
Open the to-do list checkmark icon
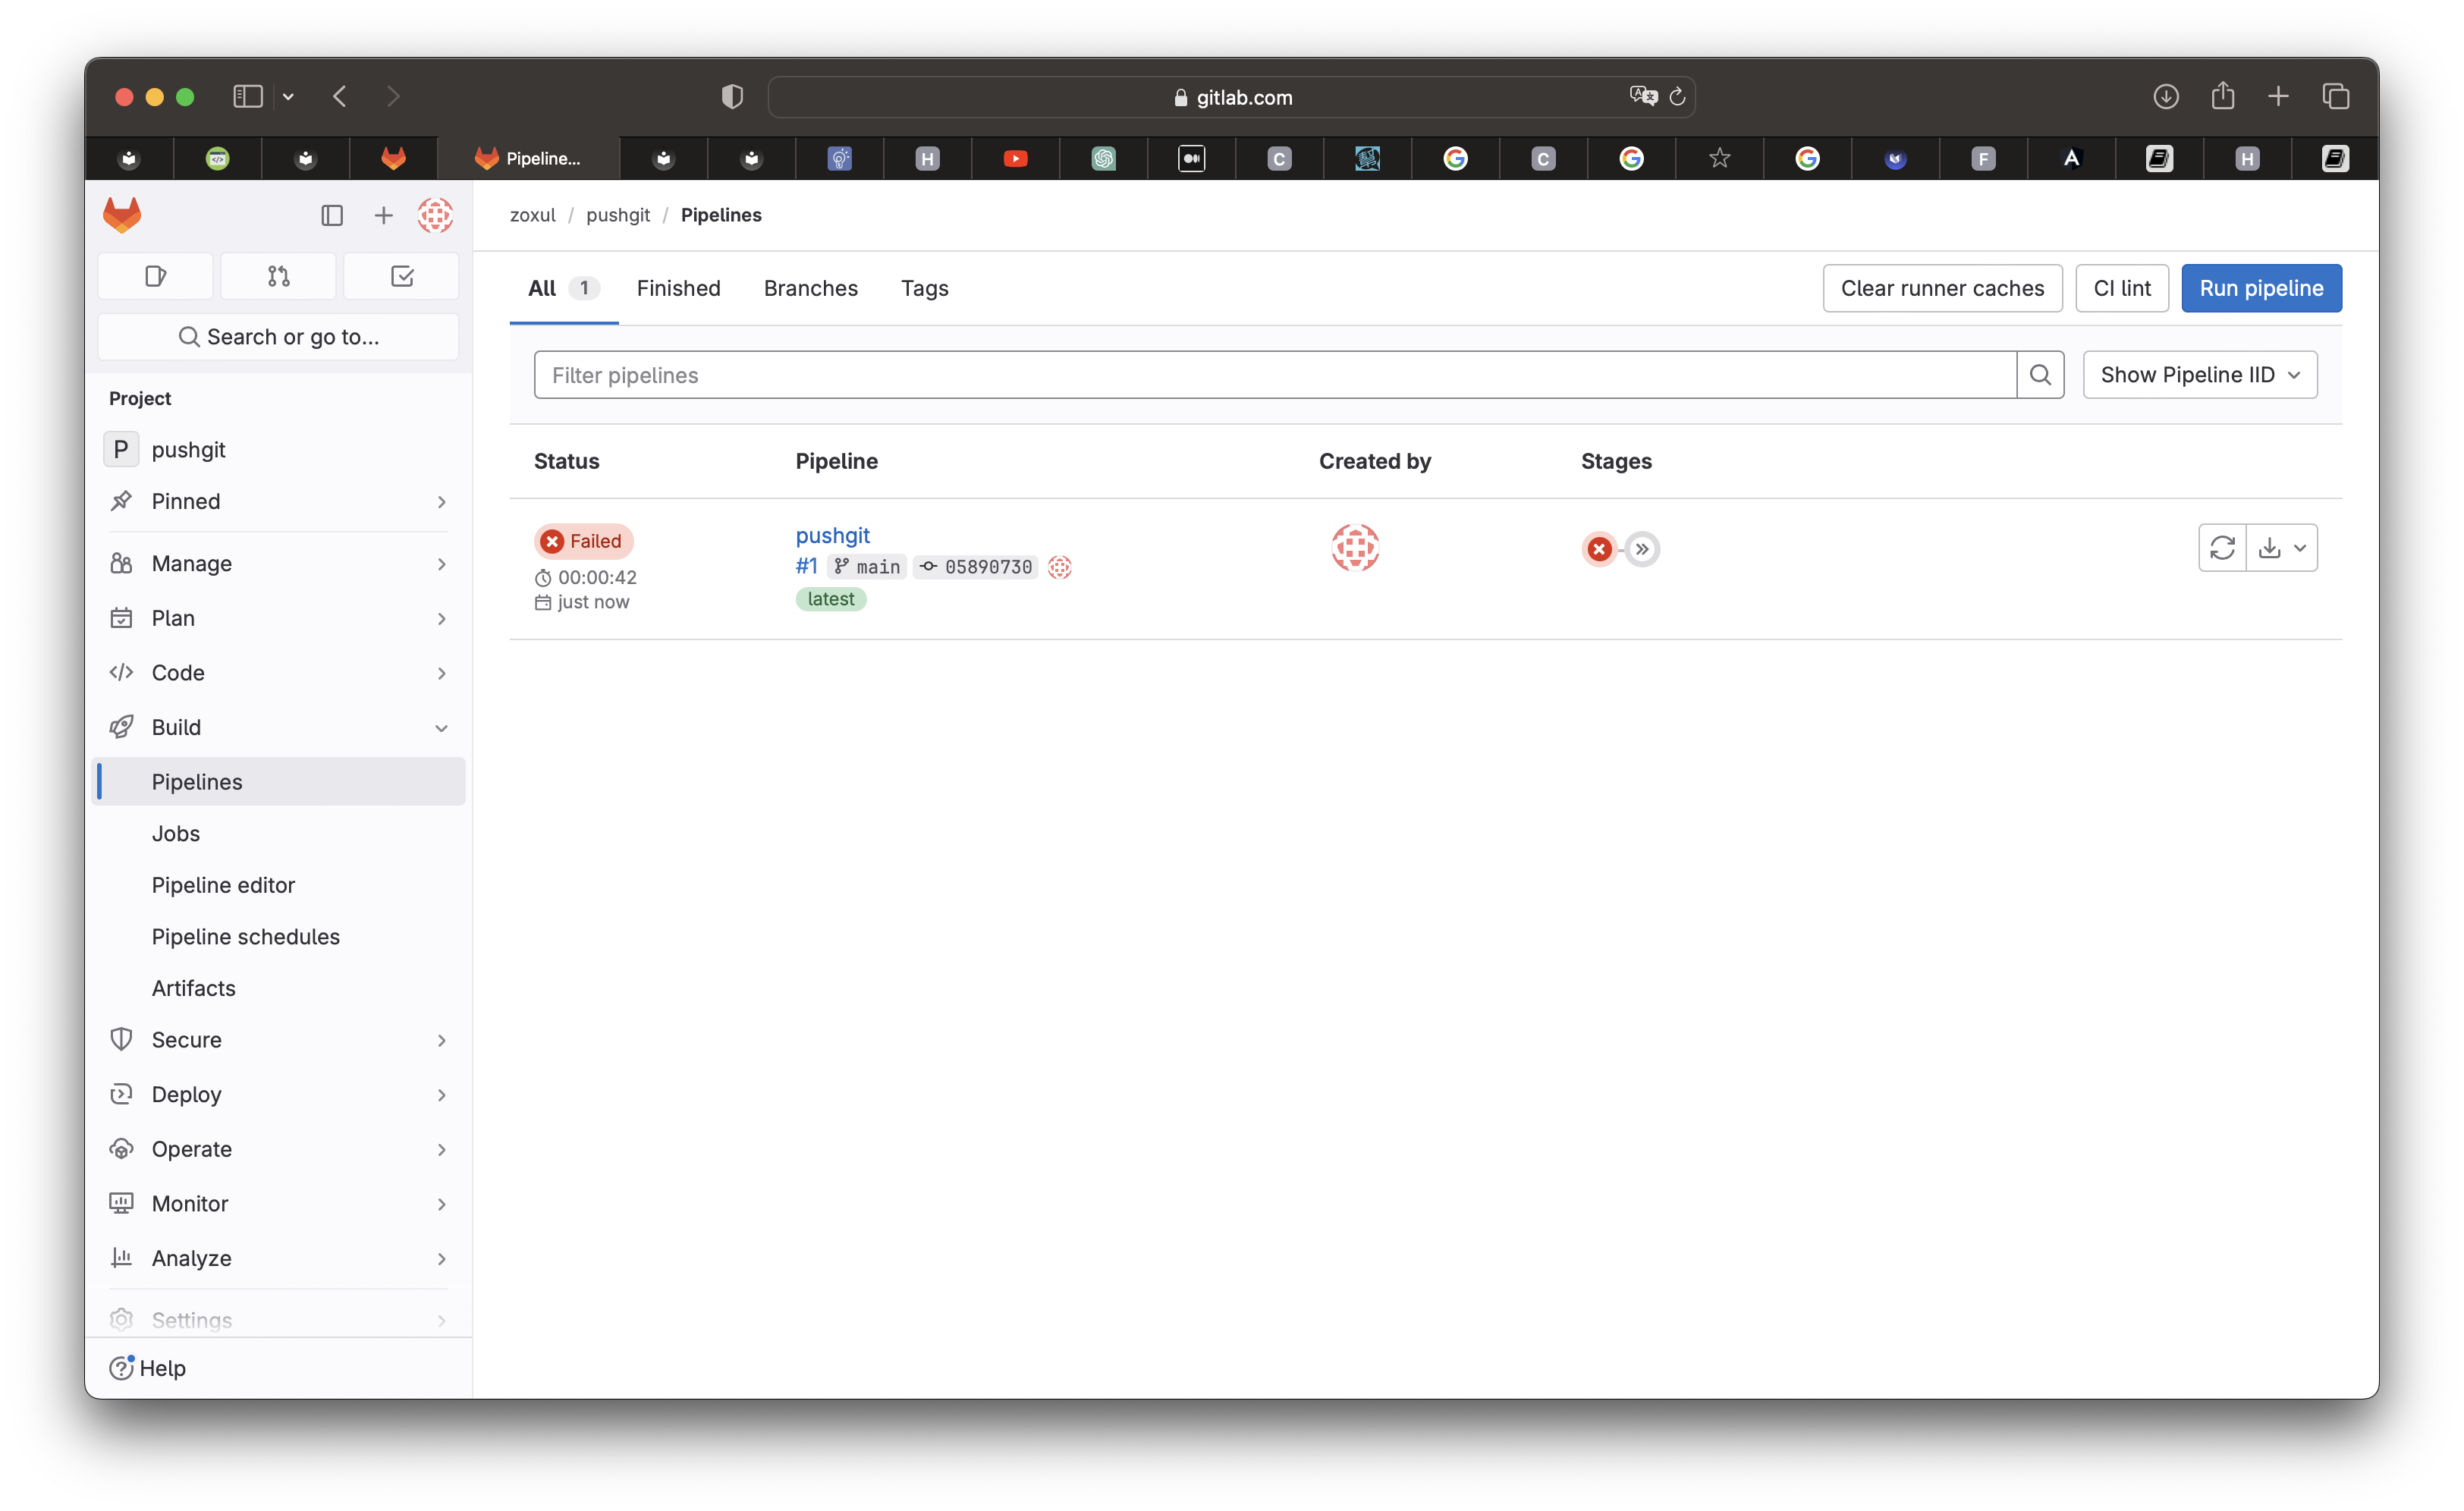click(x=401, y=277)
